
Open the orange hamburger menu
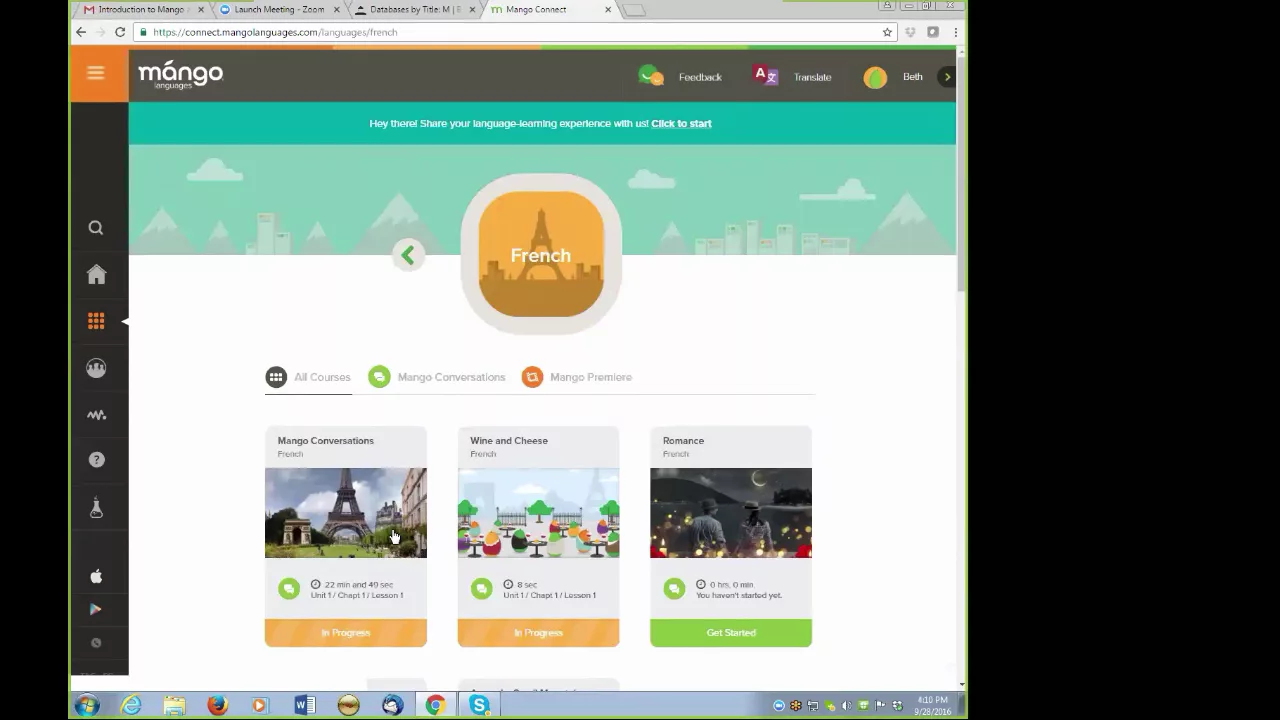coord(96,72)
